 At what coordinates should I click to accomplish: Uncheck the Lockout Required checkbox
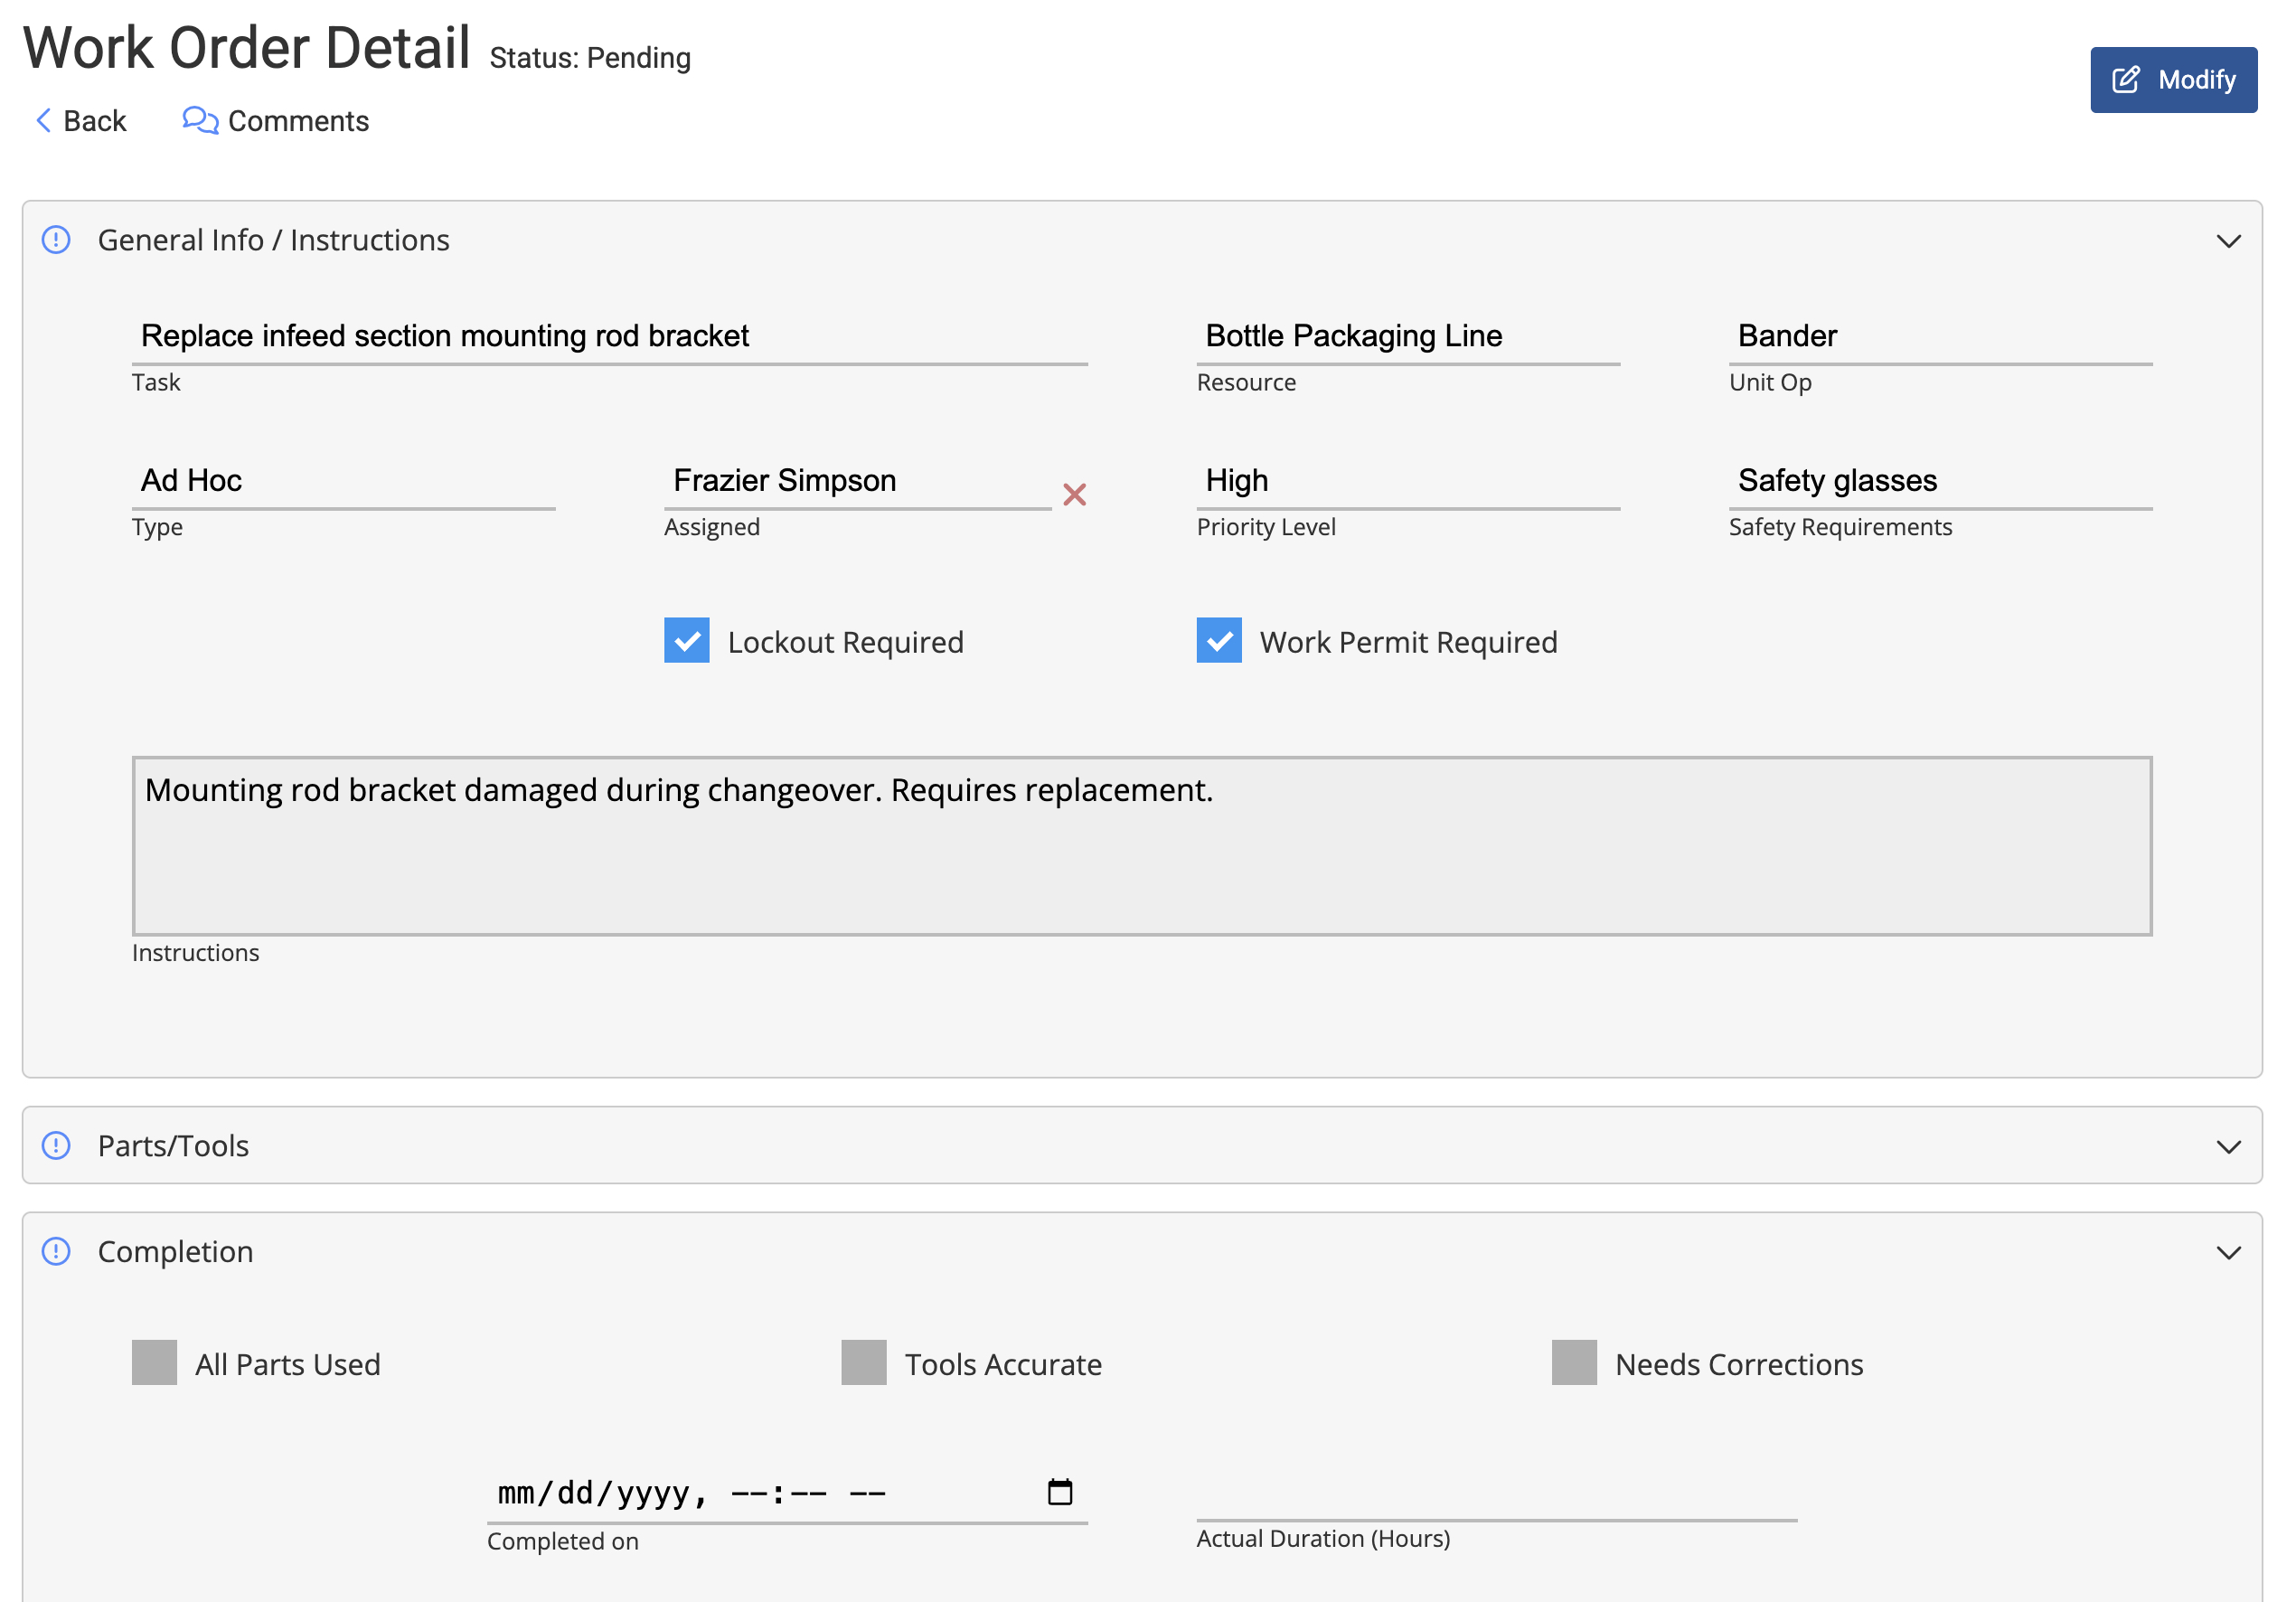click(687, 641)
